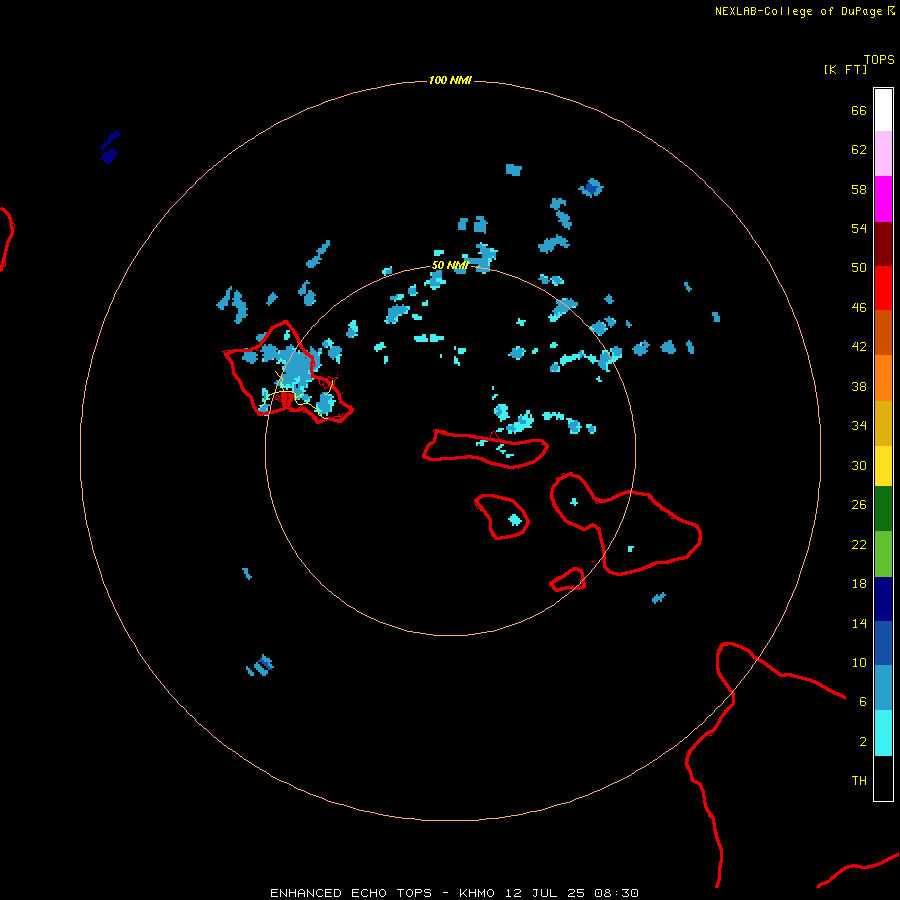Select the dark red 54 legend swatch

[x=883, y=244]
